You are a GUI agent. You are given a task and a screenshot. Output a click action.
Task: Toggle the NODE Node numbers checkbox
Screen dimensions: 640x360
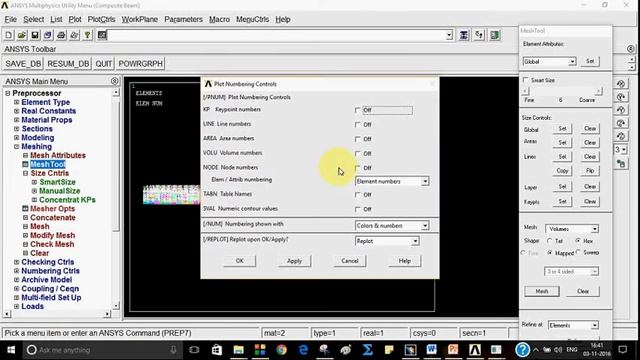click(358, 168)
